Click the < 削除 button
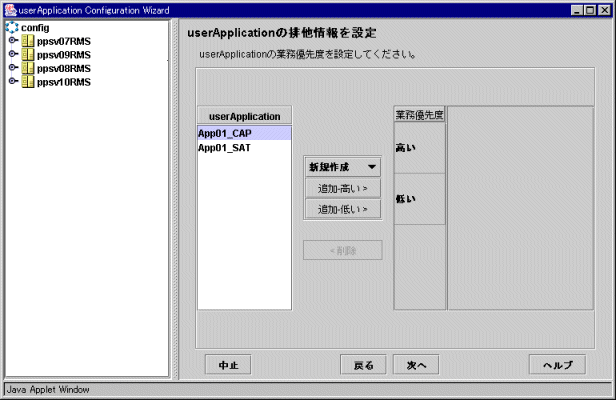The width and height of the screenshot is (616, 400). [343, 250]
